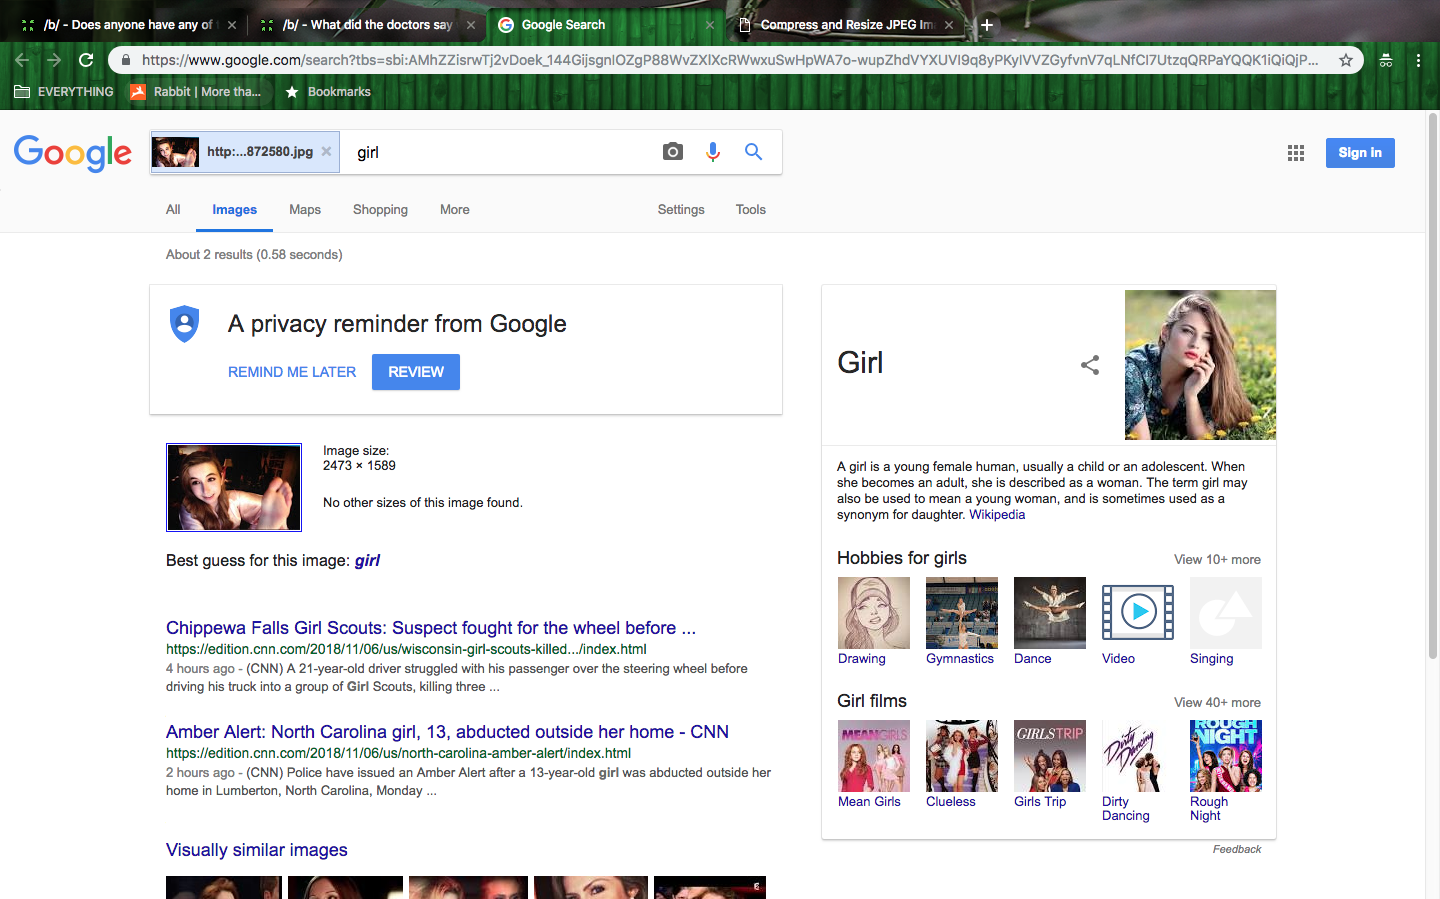Select the Images search tab
Screen dimensions: 1440x899
coord(235,210)
